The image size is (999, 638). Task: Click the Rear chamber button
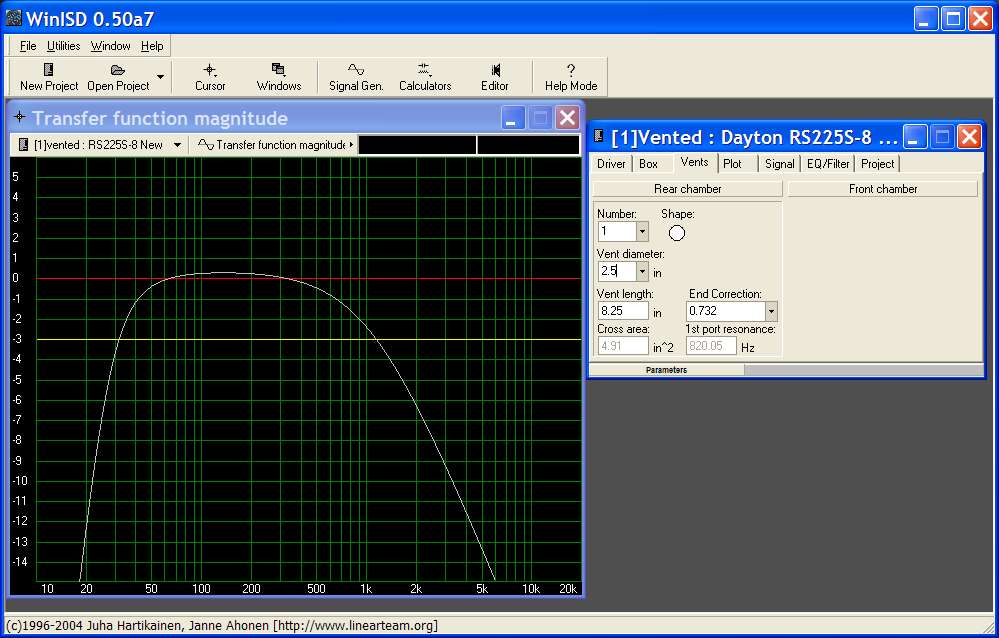[687, 189]
